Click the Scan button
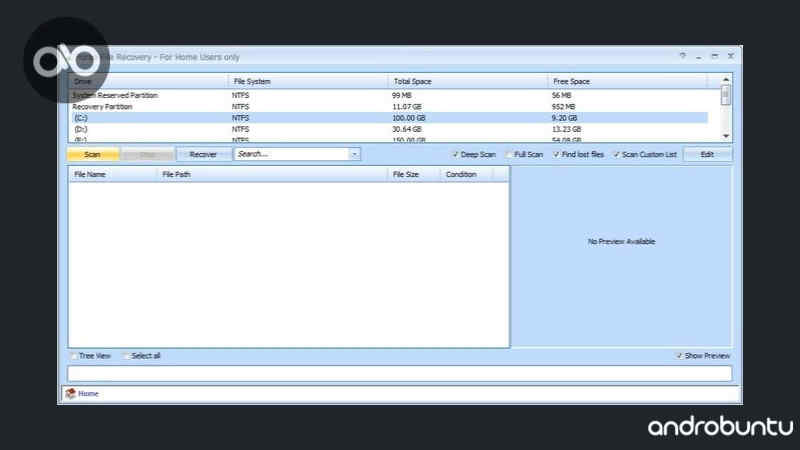800x450 pixels. coord(92,155)
